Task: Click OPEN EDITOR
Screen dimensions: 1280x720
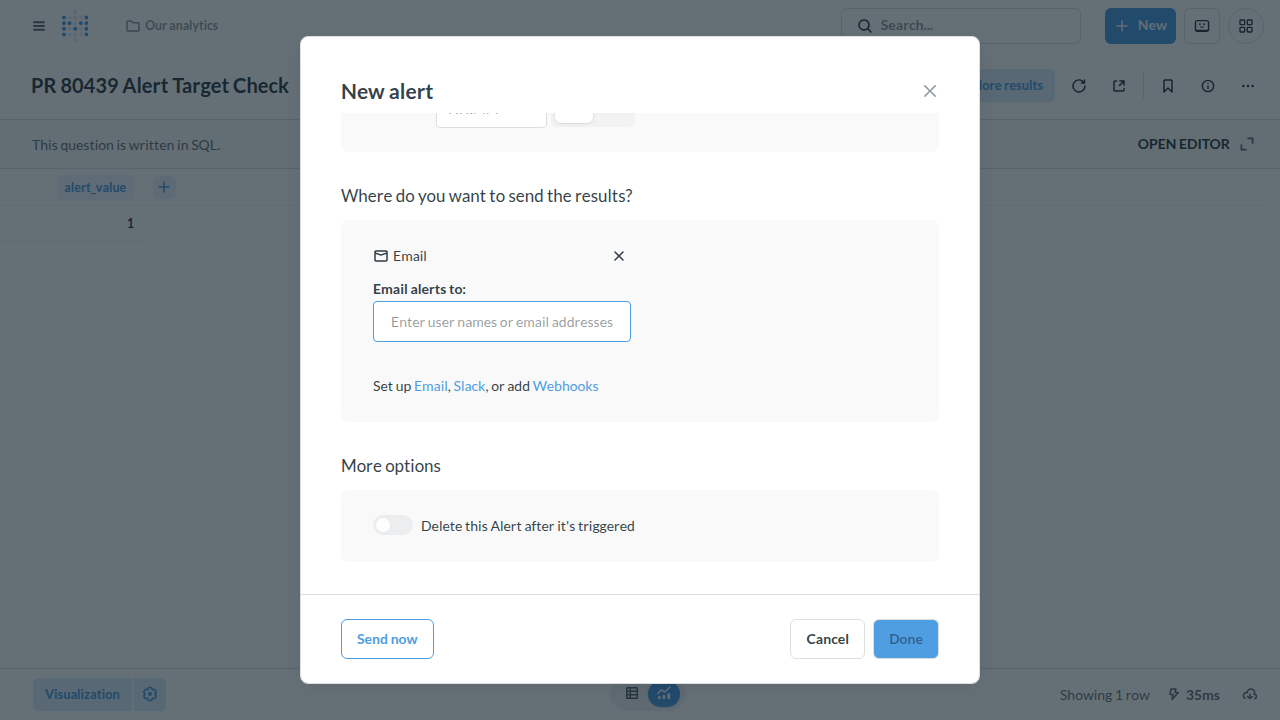Action: tap(1184, 144)
